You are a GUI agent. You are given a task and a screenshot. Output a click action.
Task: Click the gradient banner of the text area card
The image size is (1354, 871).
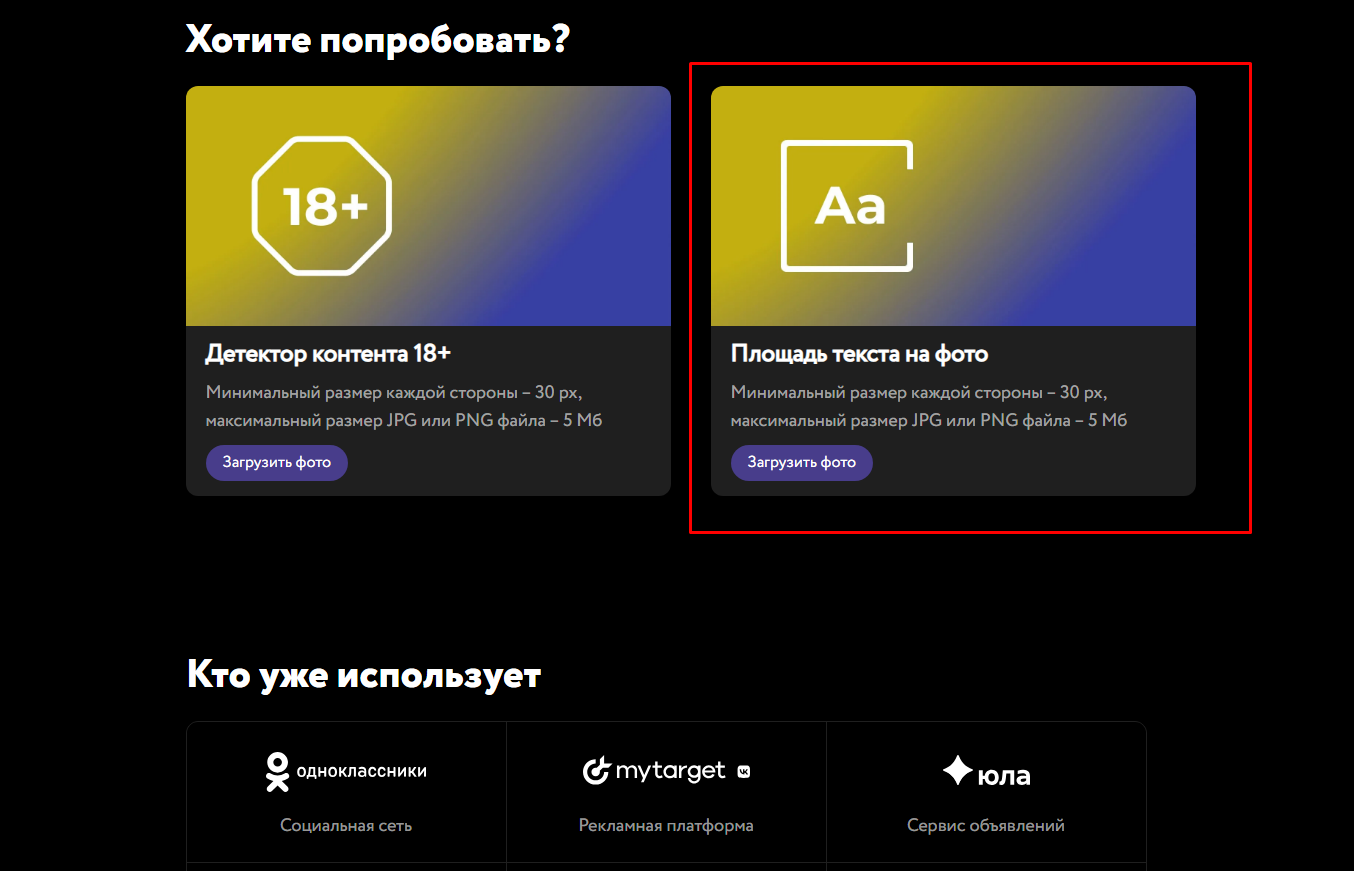coord(953,206)
